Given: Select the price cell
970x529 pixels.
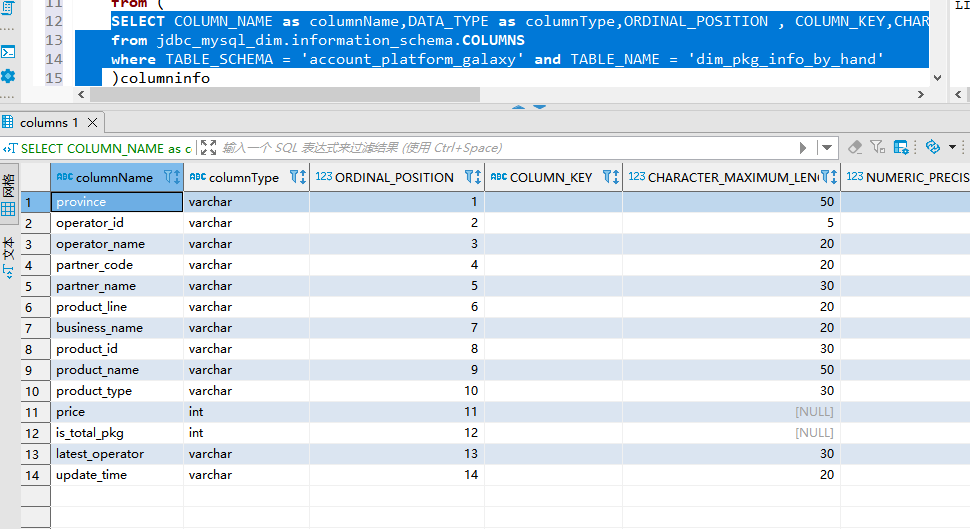Looking at the screenshot, I should (x=117, y=412).
